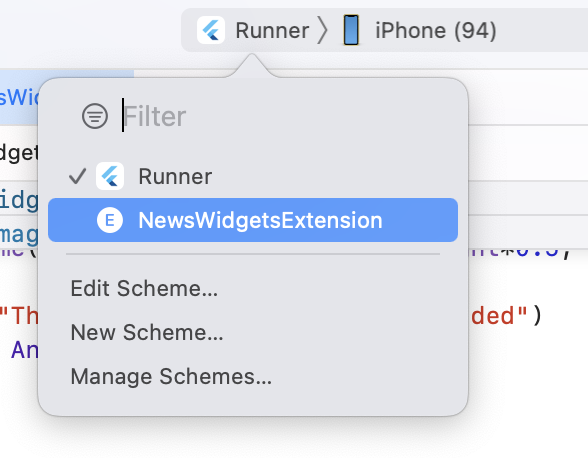Viewport: 588px width, 458px height.
Task: Click the separator line above Edit Scheme
Action: click(x=253, y=254)
